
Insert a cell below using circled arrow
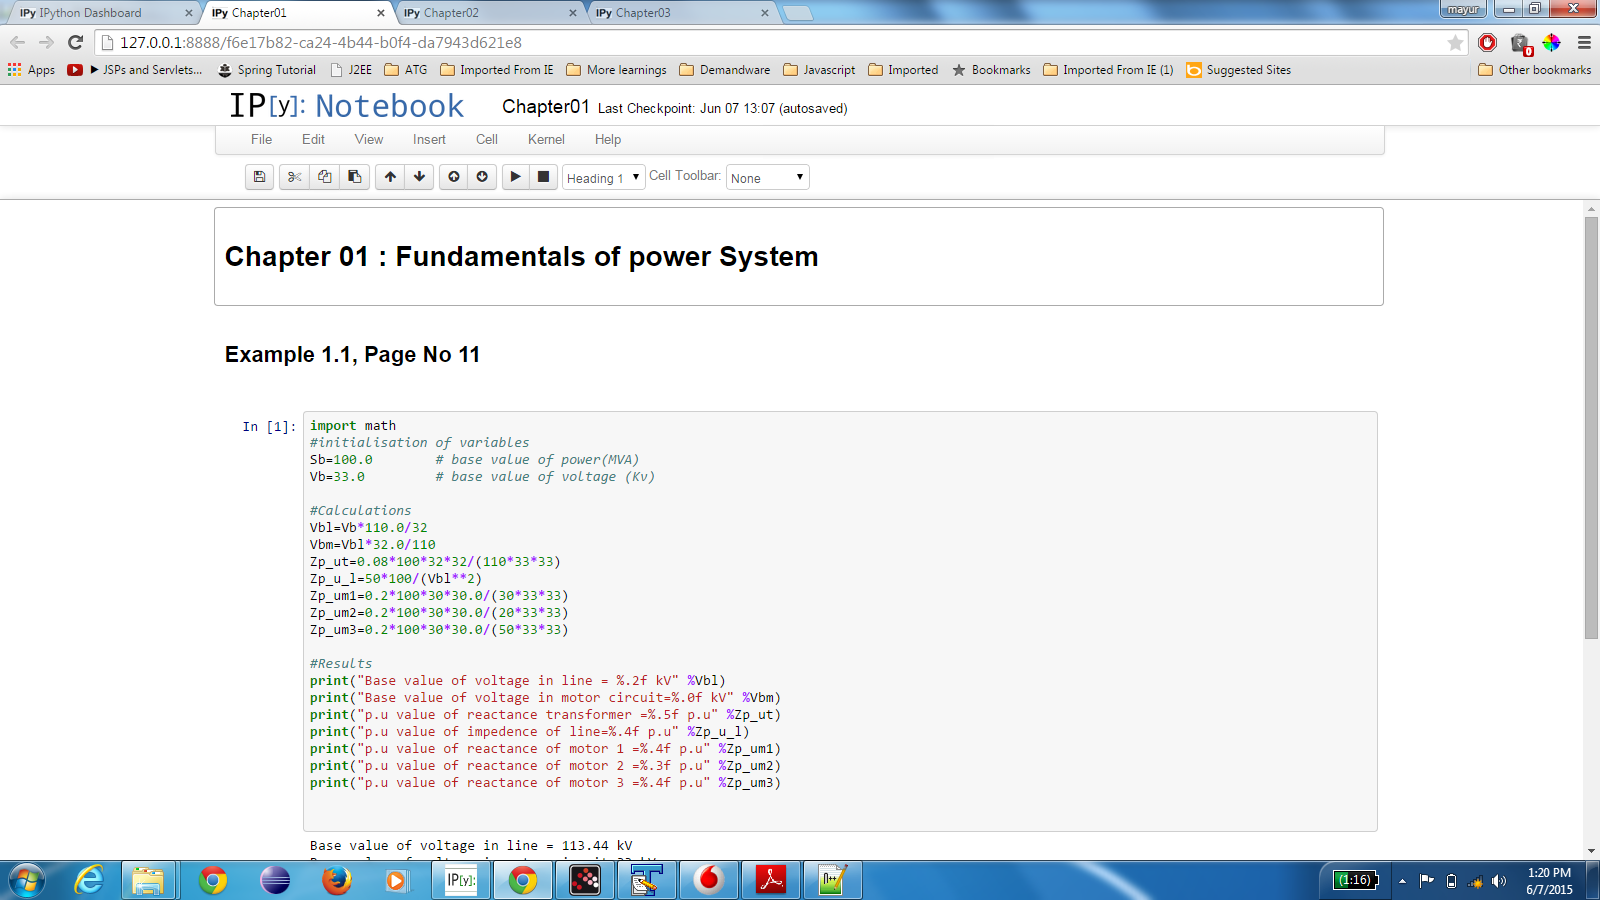(x=482, y=177)
